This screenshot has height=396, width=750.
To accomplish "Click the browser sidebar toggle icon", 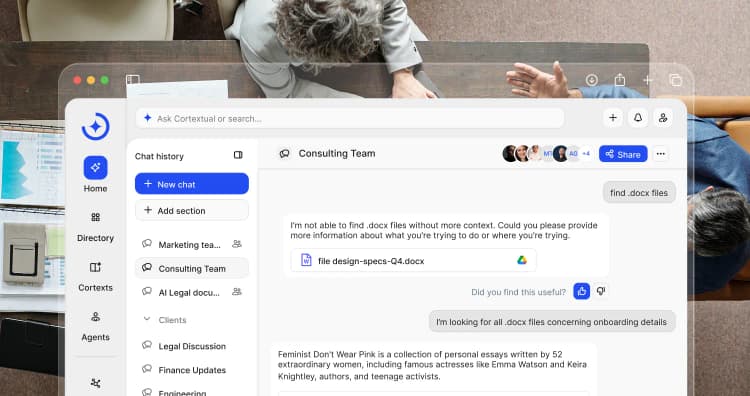I will [133, 79].
